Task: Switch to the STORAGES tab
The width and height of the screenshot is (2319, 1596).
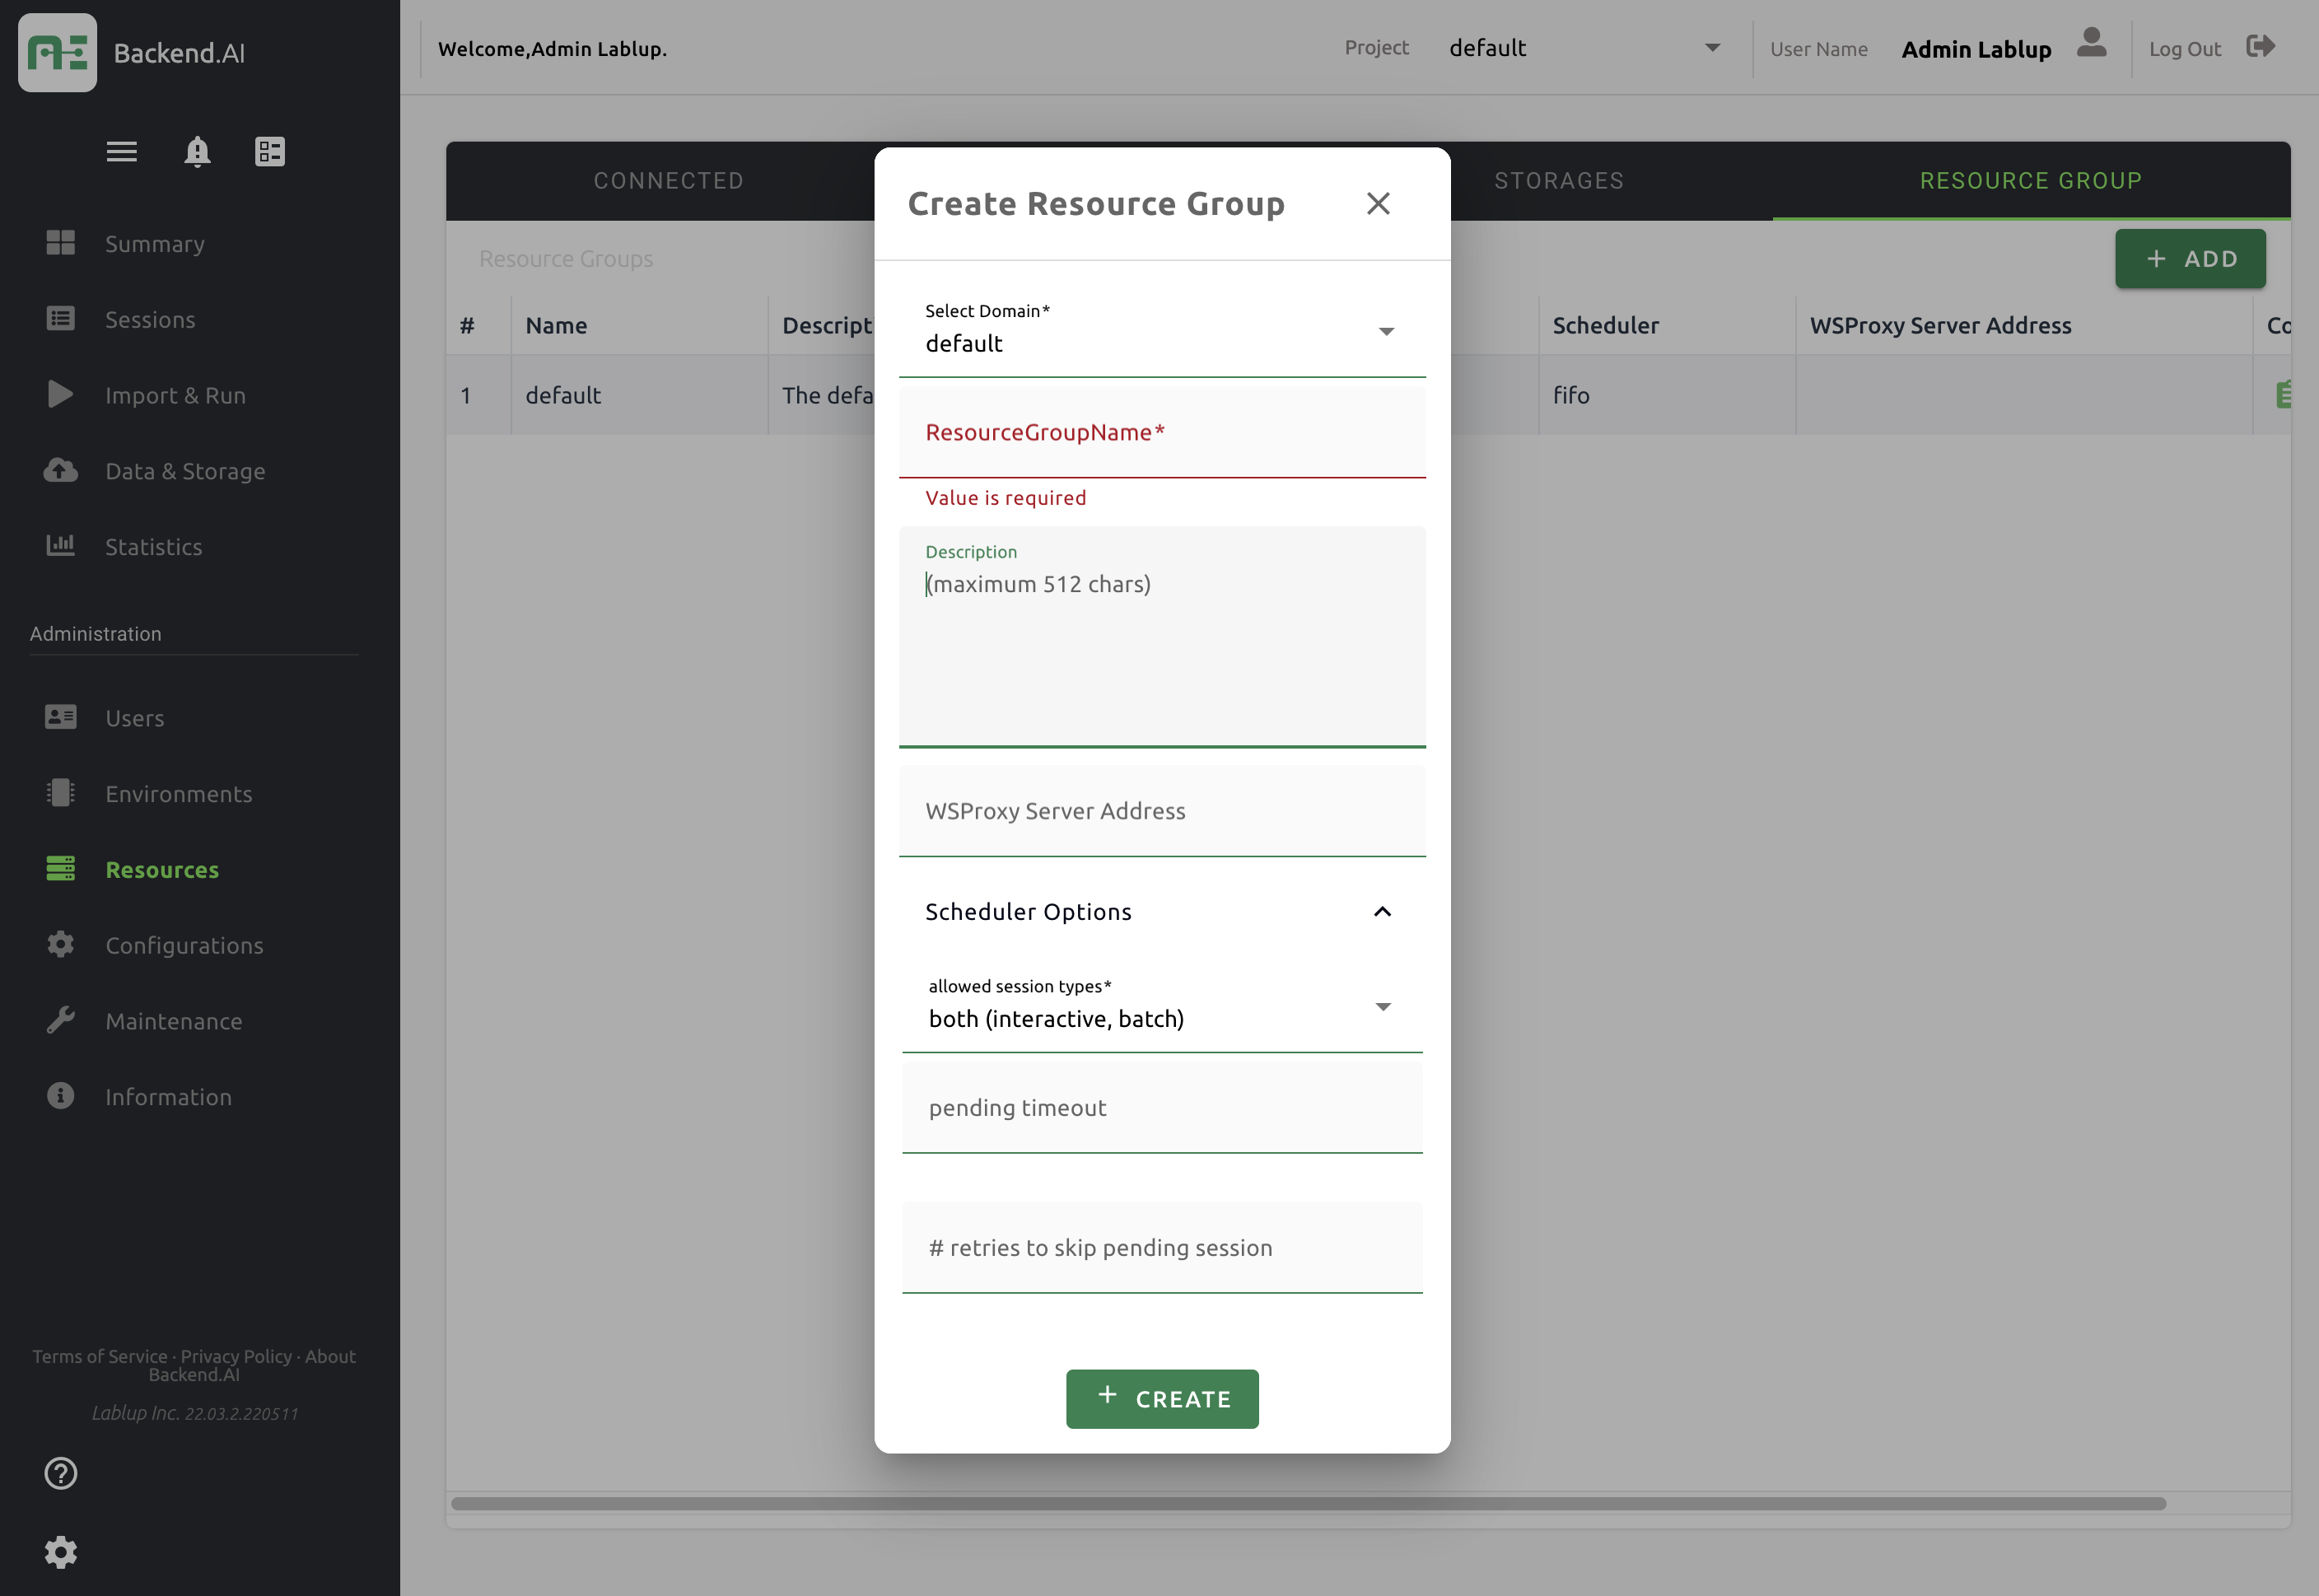Action: click(1559, 180)
